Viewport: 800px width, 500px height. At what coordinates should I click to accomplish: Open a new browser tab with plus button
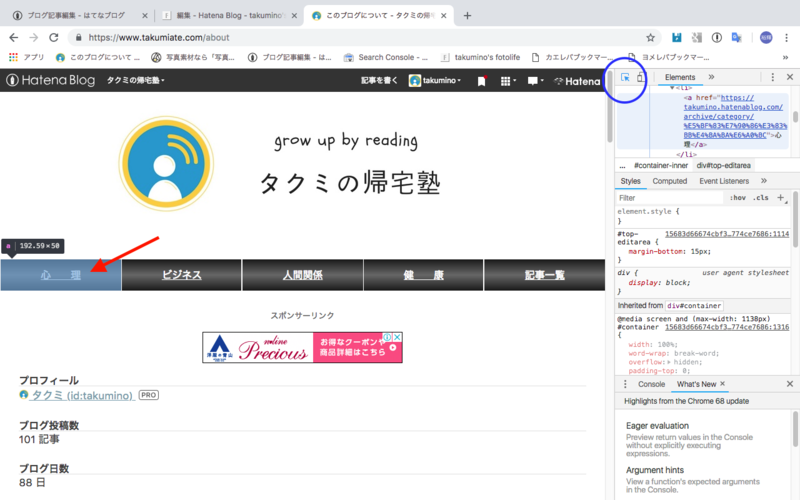[x=467, y=15]
